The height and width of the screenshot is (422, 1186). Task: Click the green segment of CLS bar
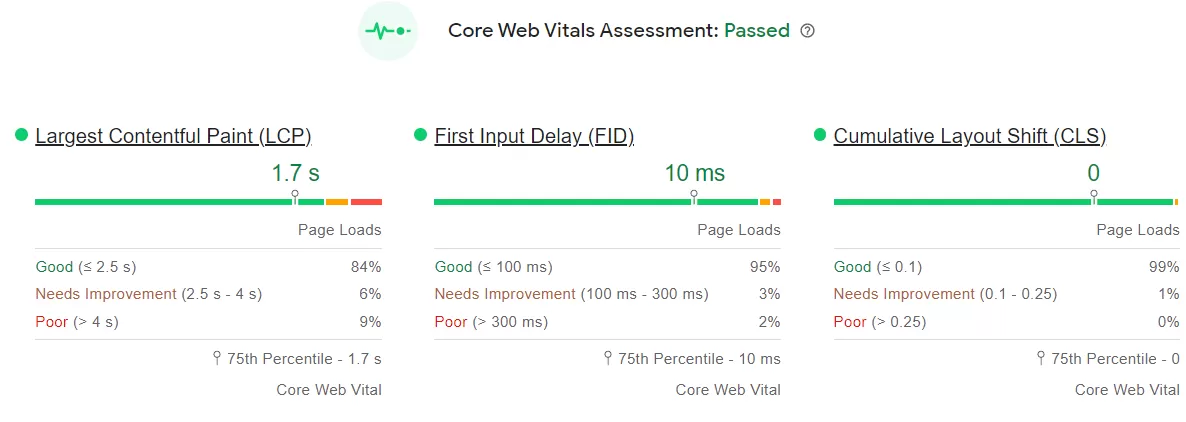960,202
